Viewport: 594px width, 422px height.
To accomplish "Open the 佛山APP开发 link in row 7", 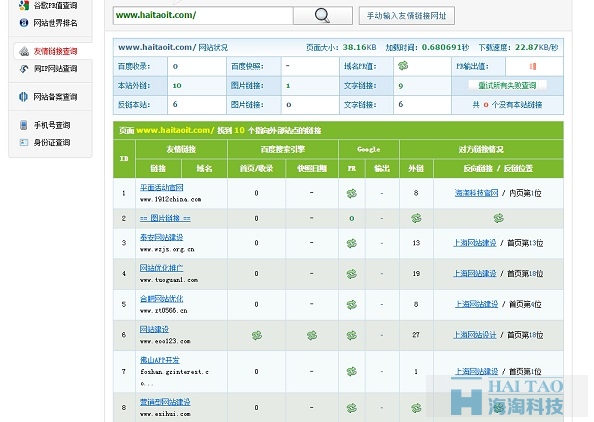I will point(160,360).
